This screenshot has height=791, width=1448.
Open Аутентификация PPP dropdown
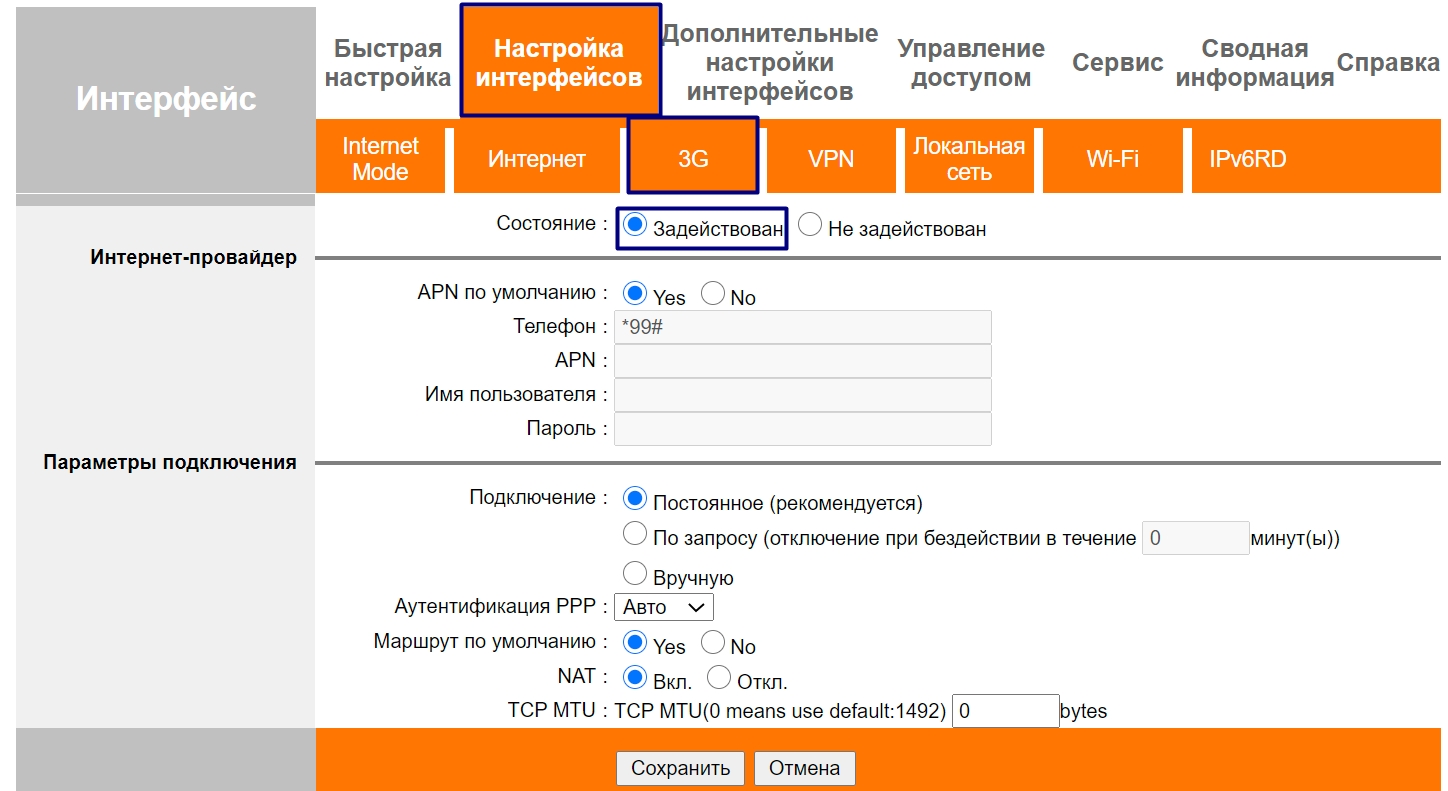pyautogui.click(x=664, y=607)
